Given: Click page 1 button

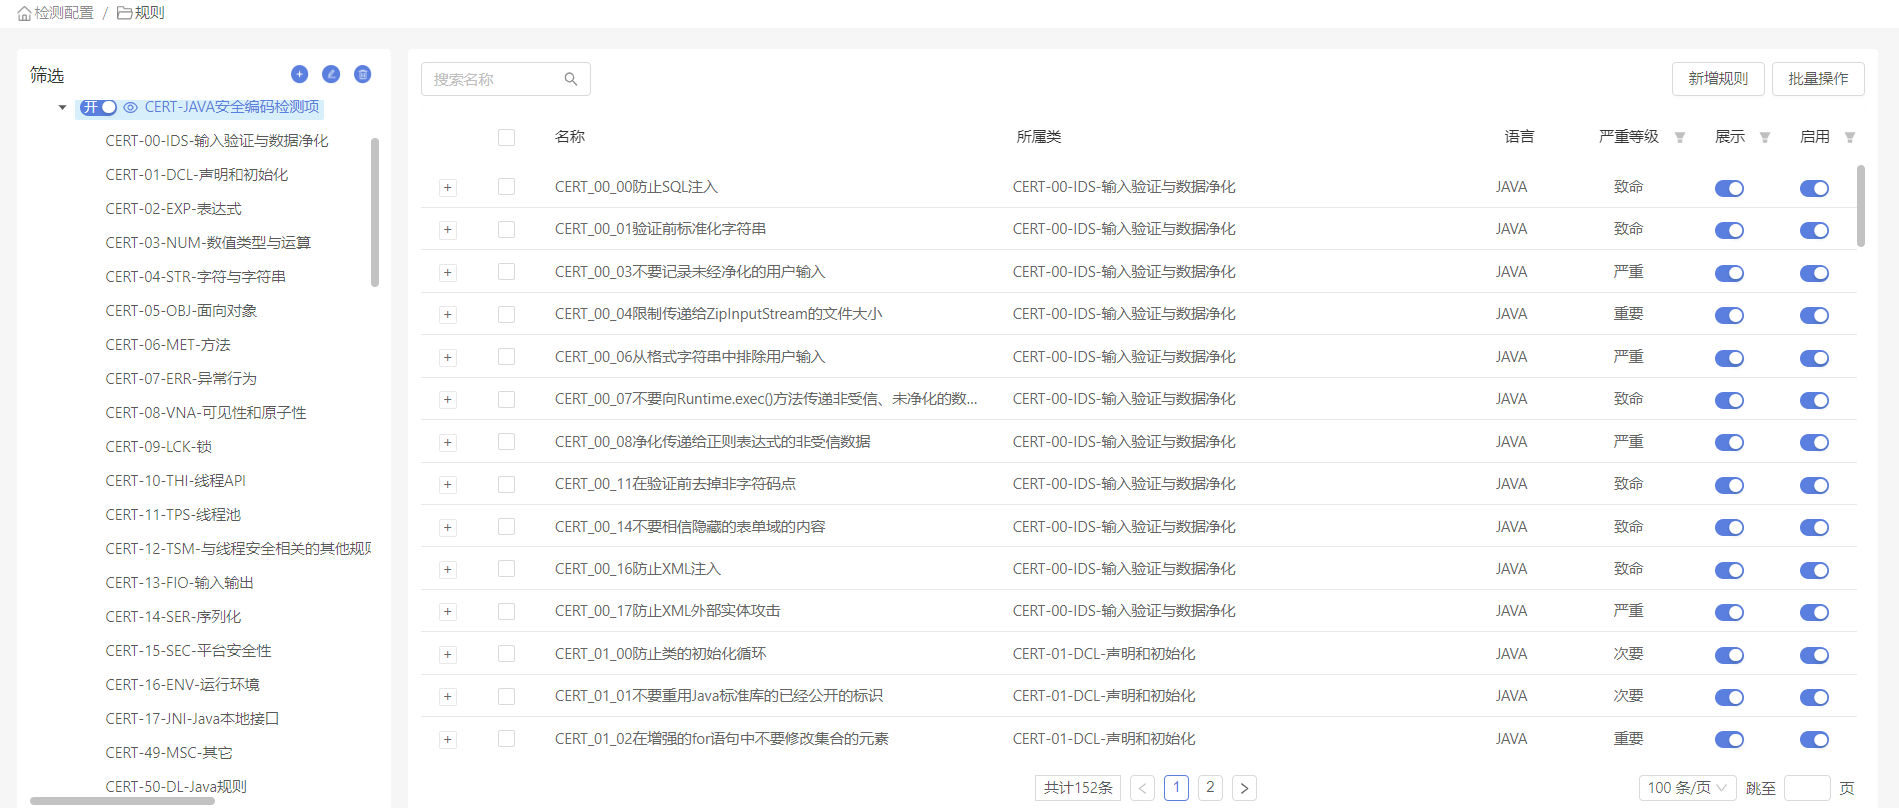Looking at the screenshot, I should click(1176, 788).
